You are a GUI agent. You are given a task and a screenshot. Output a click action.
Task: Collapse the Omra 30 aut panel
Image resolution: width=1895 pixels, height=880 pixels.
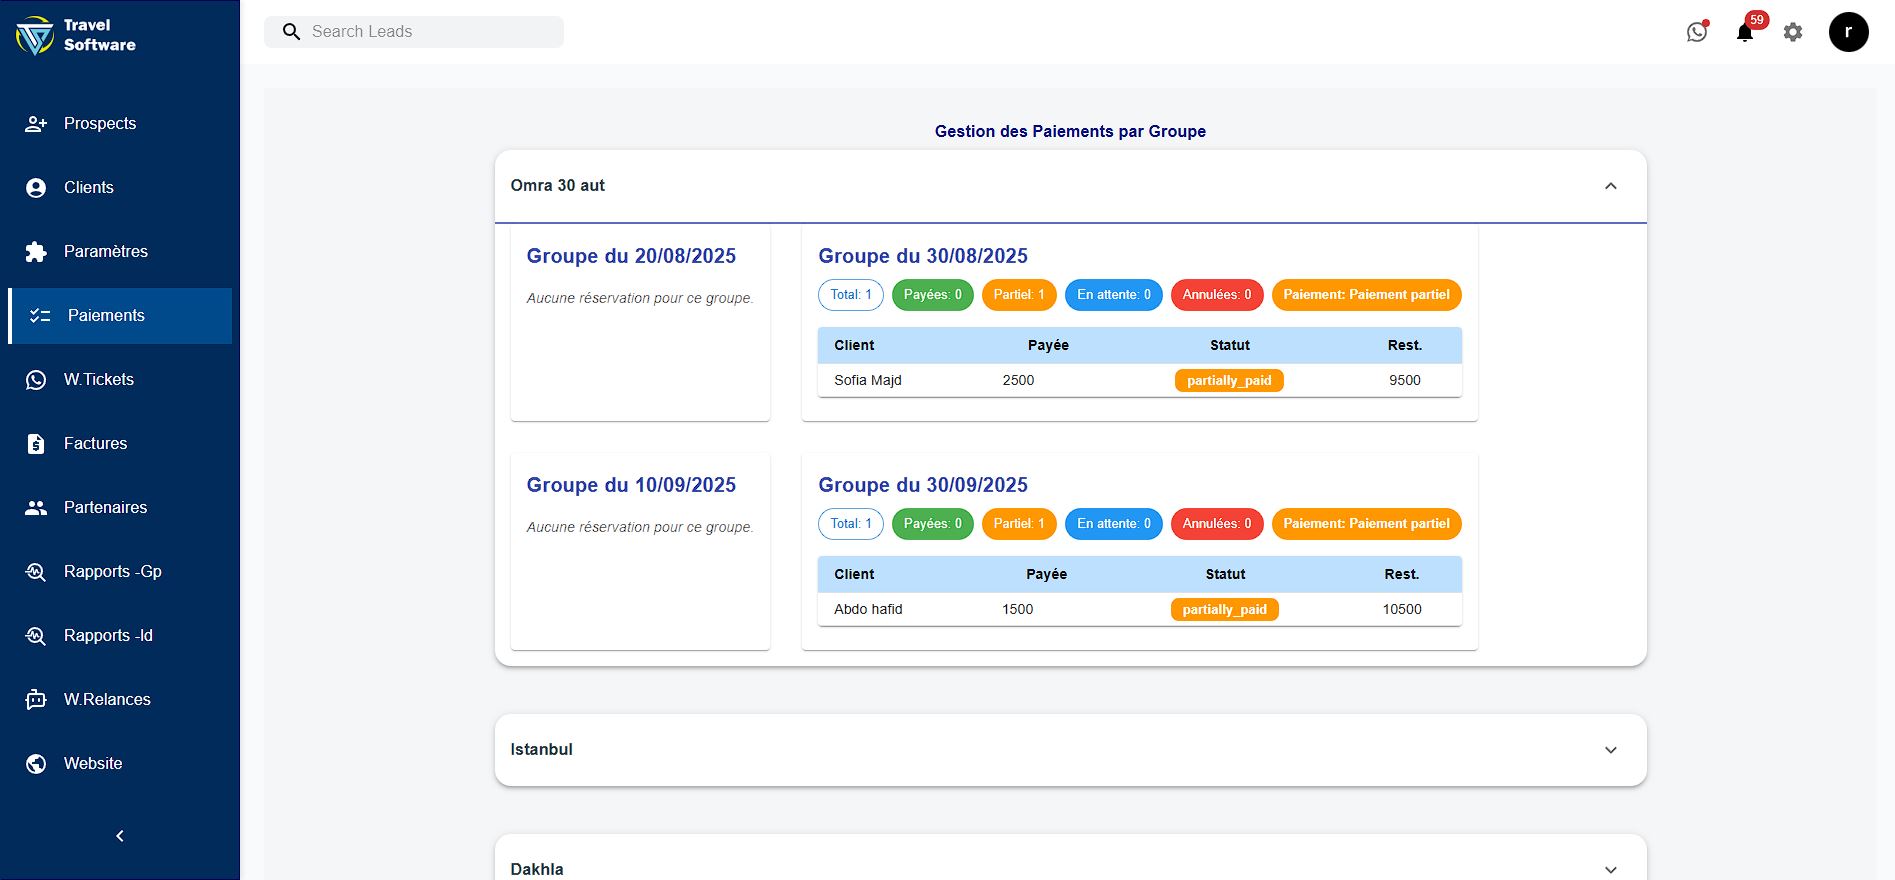point(1610,186)
